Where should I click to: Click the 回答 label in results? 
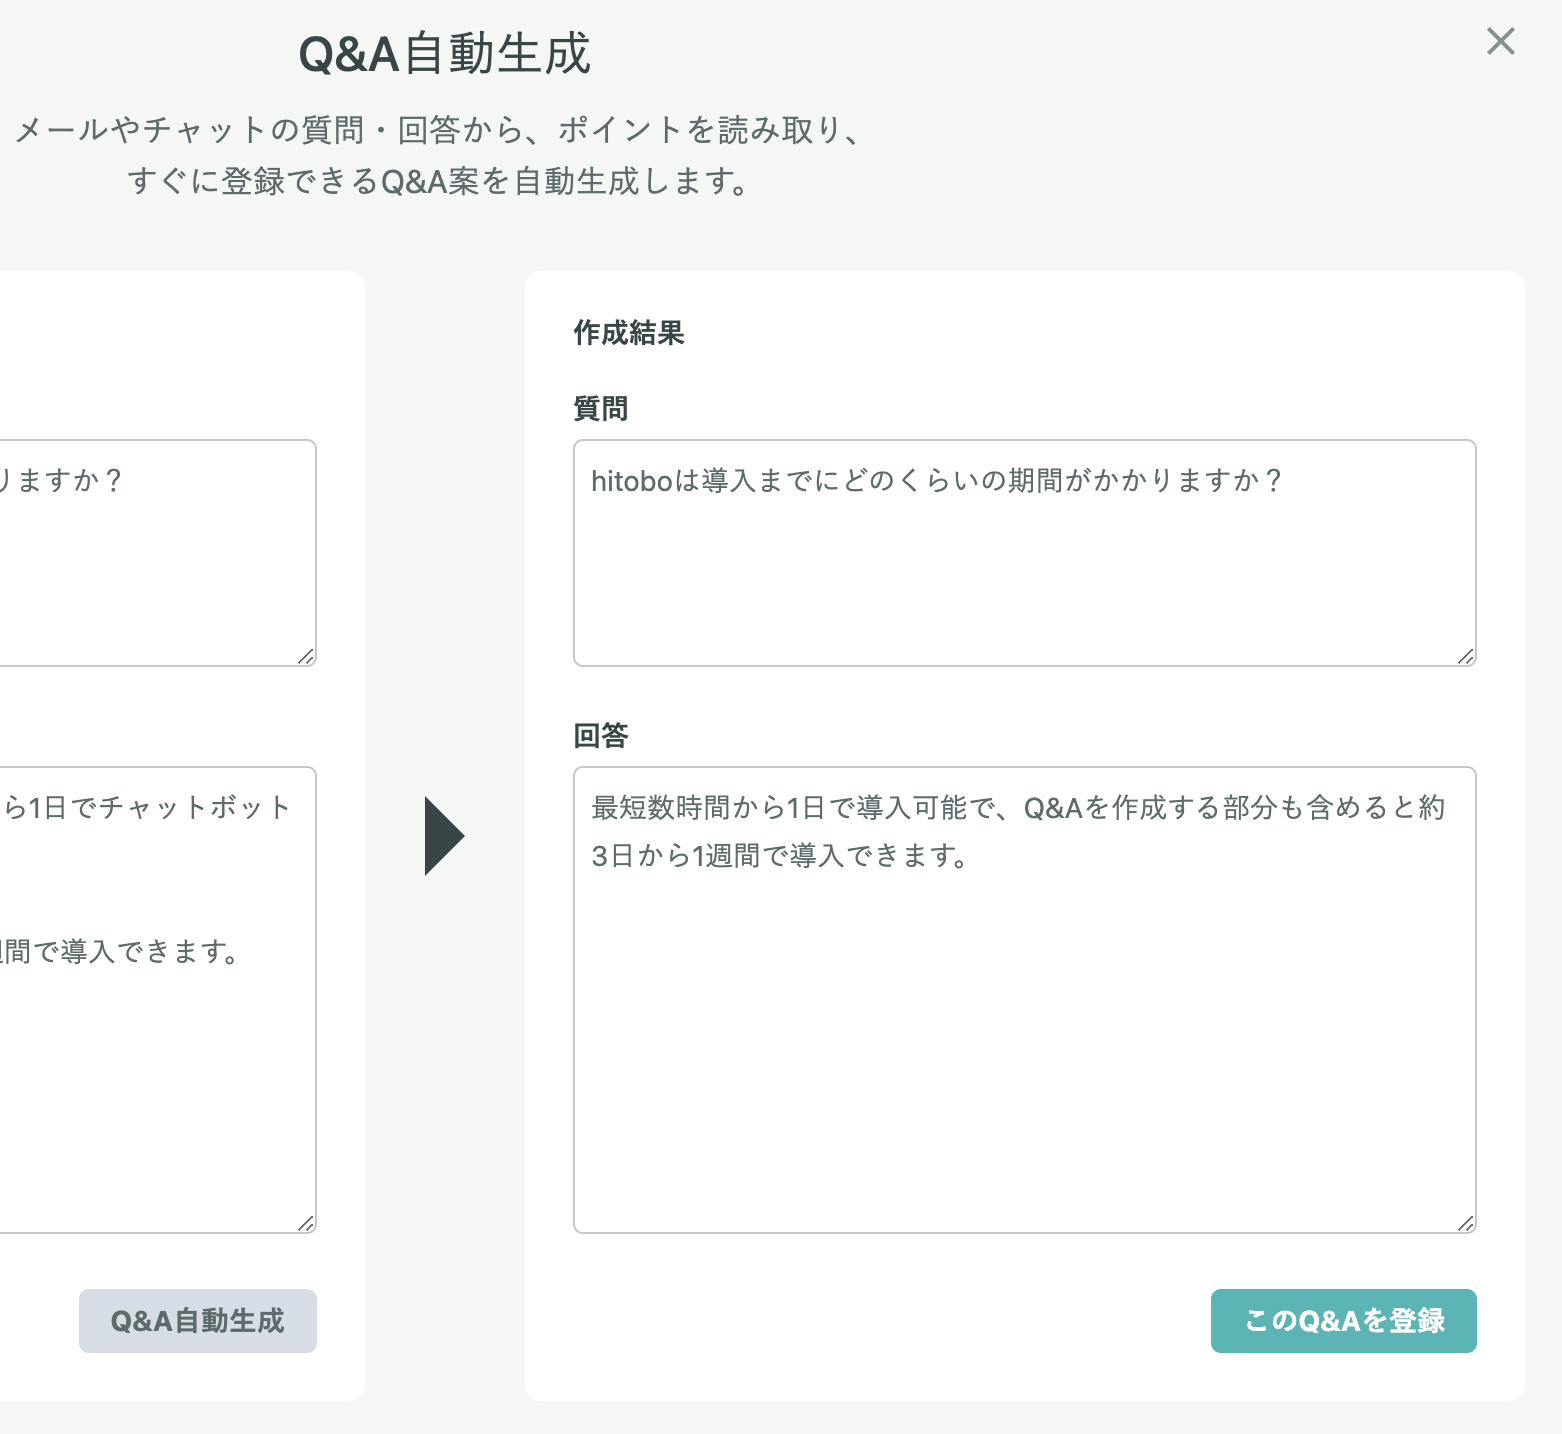(x=601, y=736)
